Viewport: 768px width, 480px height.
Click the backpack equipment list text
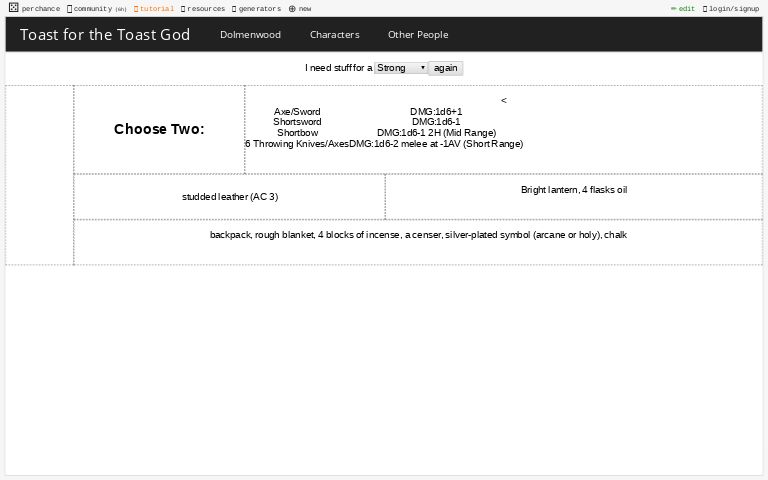(418, 235)
